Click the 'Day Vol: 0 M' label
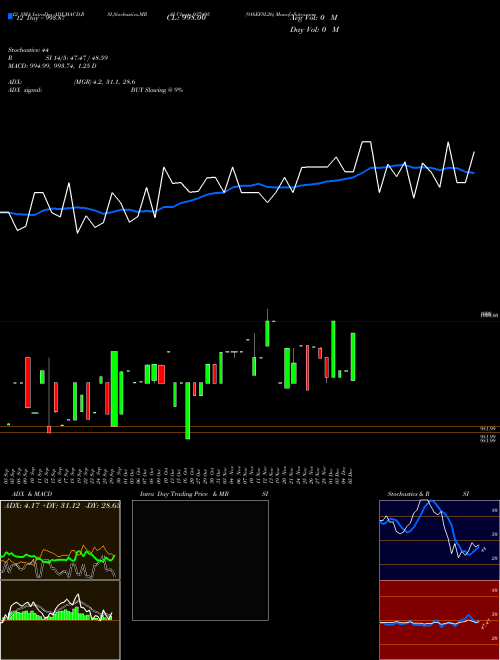This screenshot has height=660, width=500. click(314, 30)
